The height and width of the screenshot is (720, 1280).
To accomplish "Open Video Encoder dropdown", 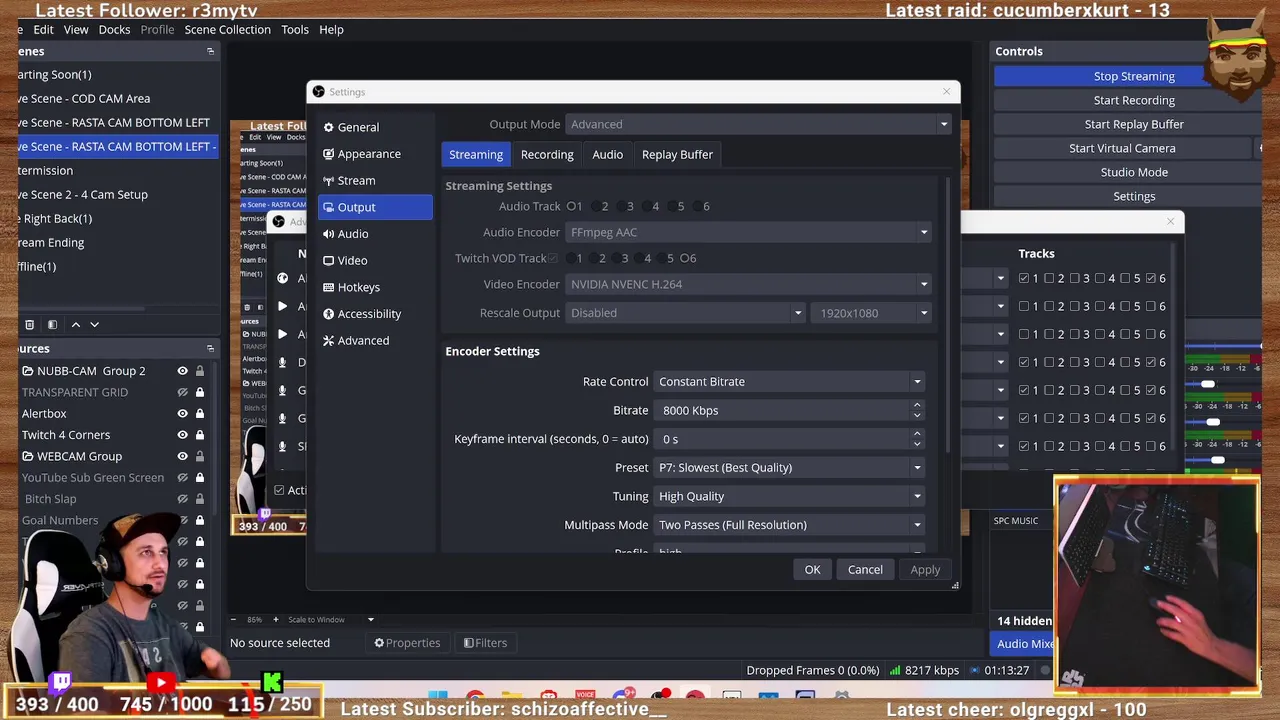I will pos(747,284).
